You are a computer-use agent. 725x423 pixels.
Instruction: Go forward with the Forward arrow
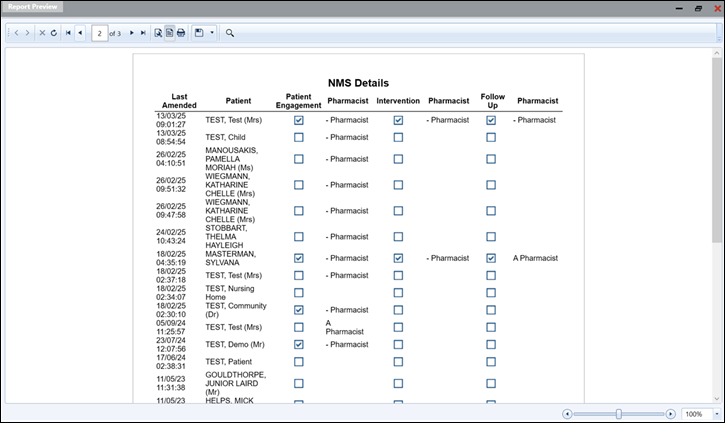pyautogui.click(x=27, y=33)
